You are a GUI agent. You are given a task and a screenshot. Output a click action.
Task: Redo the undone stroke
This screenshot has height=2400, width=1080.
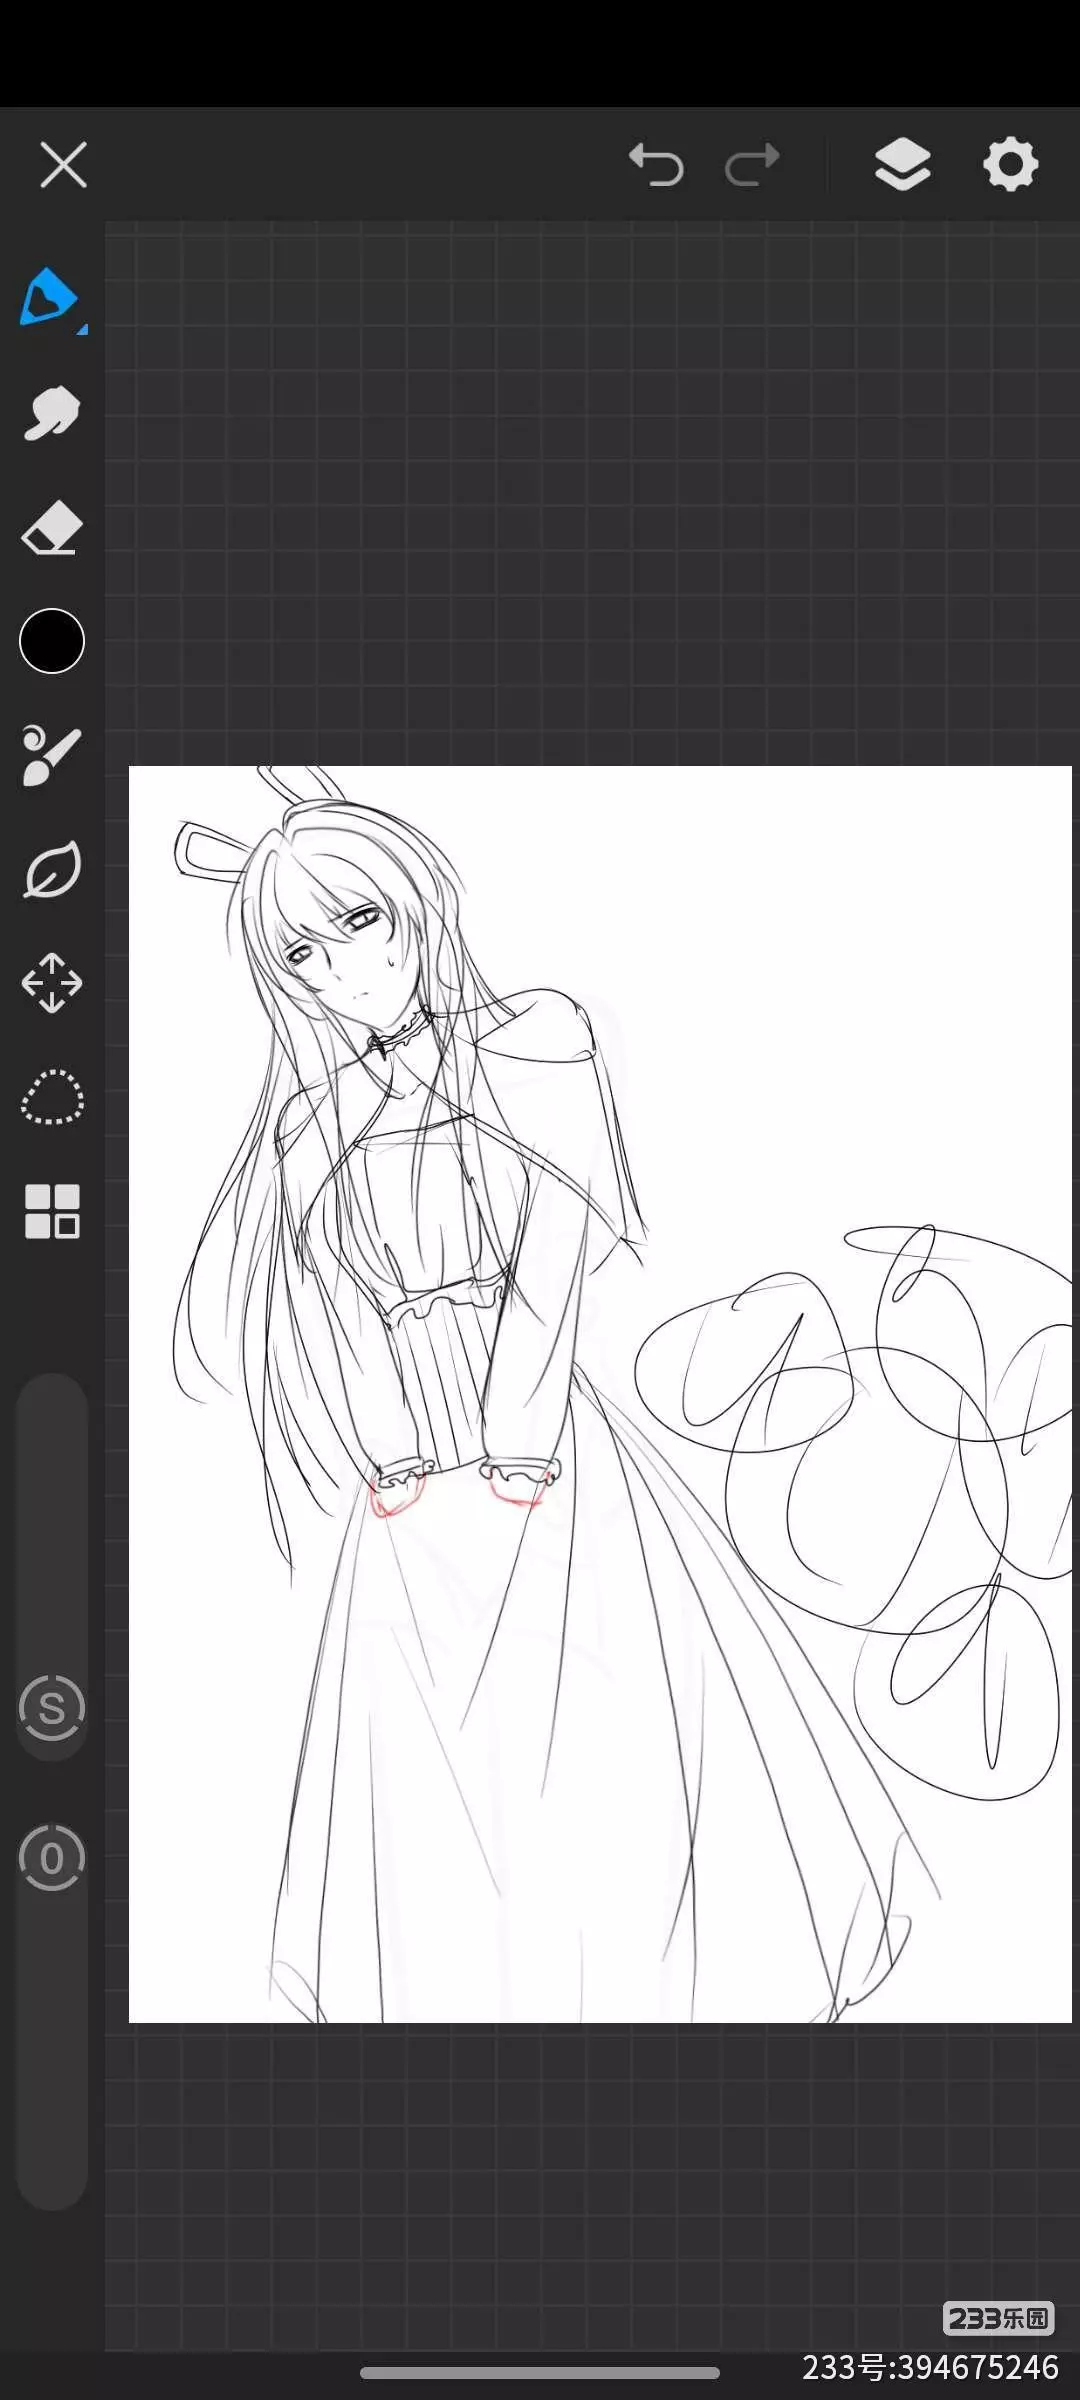pyautogui.click(x=752, y=164)
